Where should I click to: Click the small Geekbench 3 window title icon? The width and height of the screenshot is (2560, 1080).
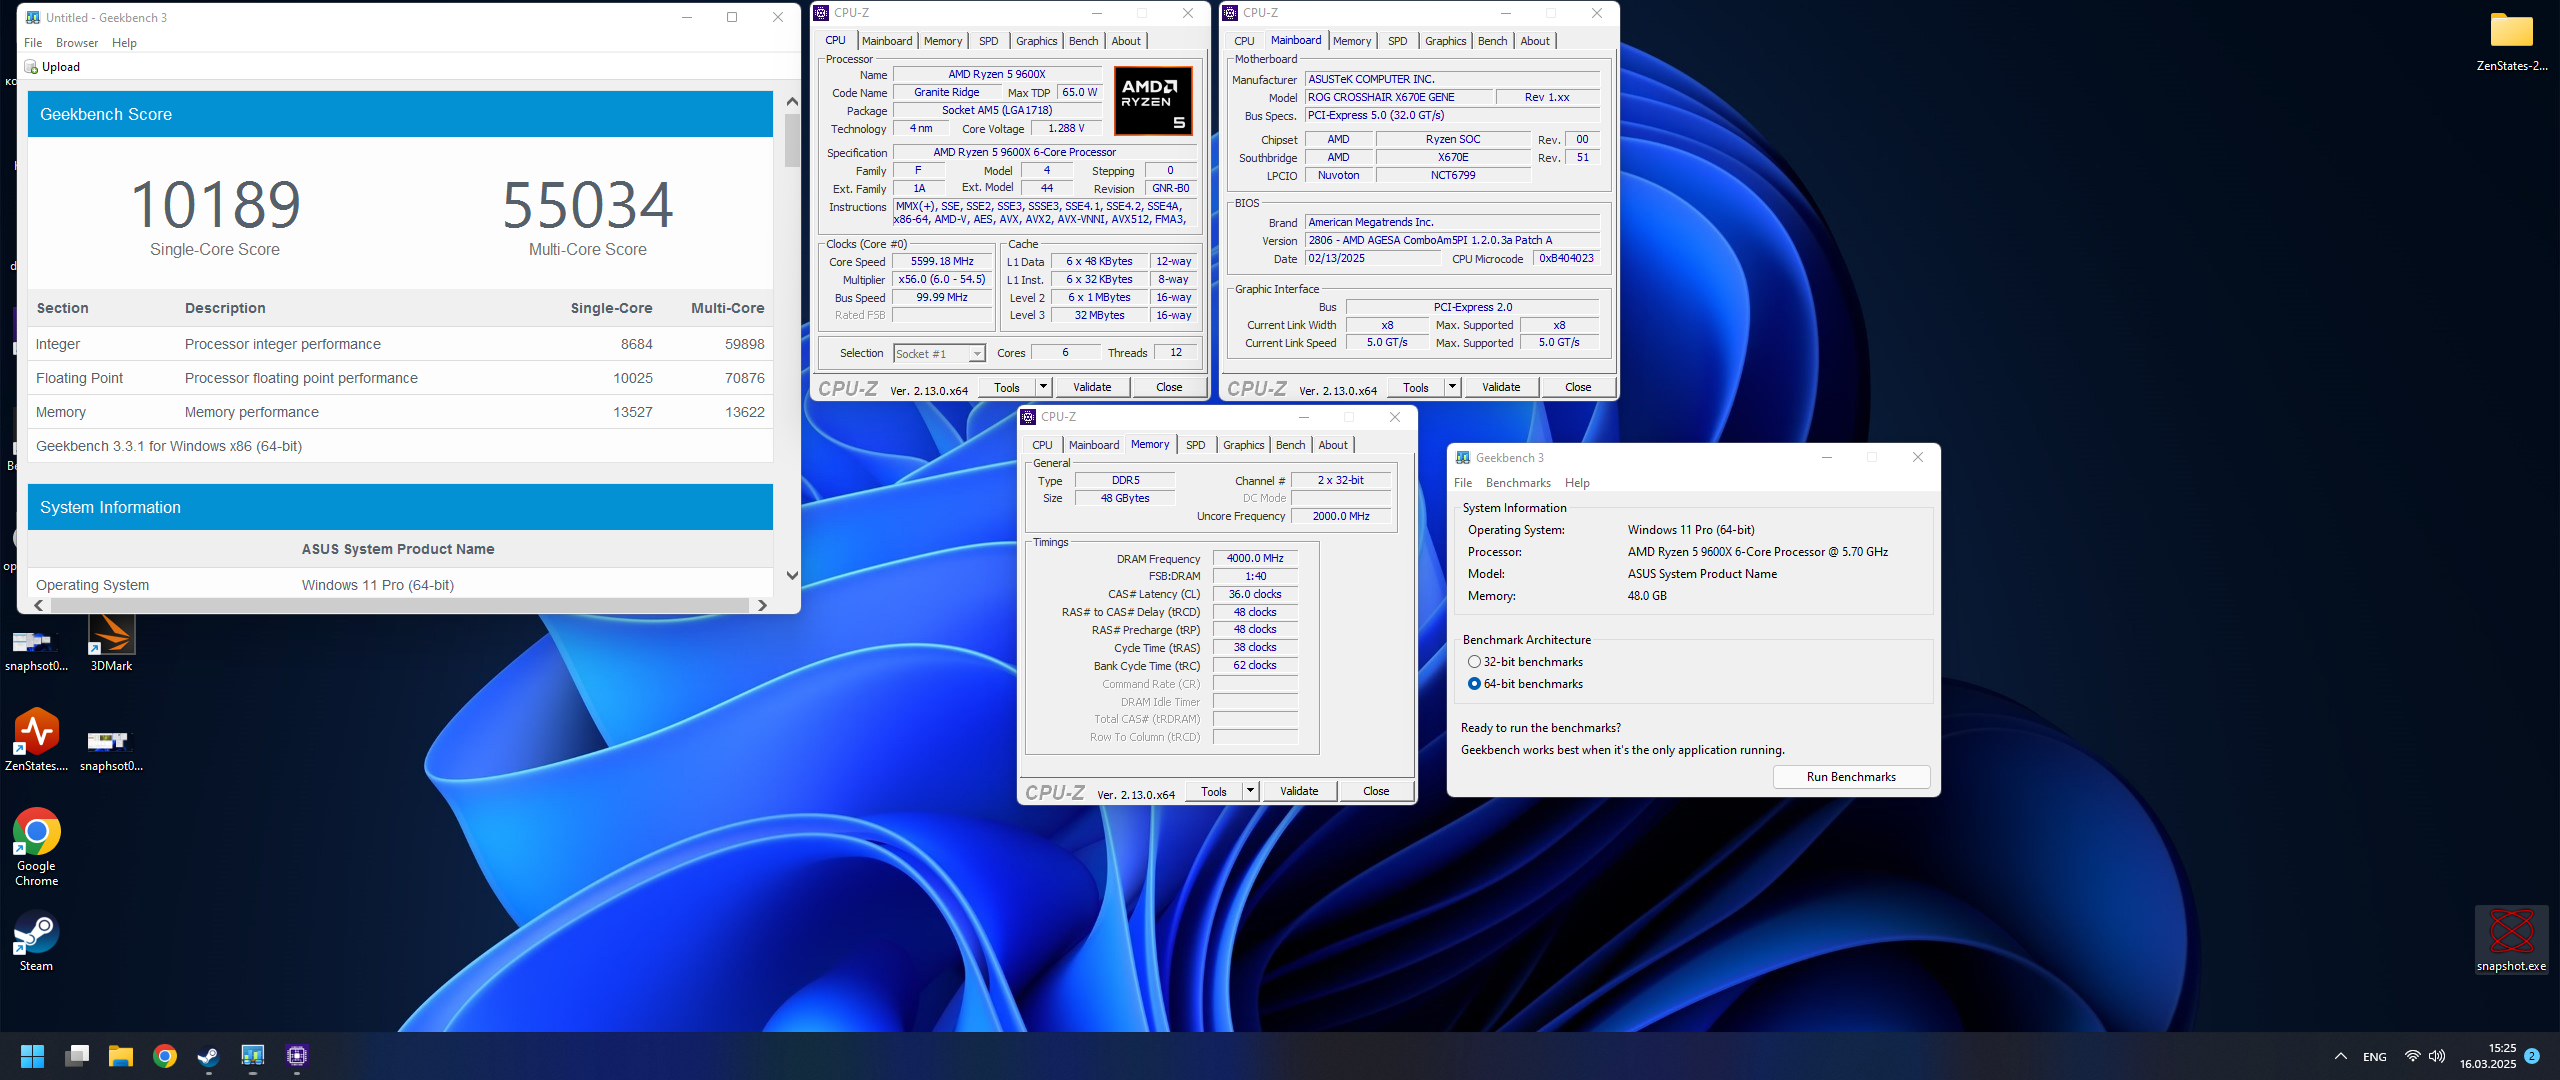pyautogui.click(x=1463, y=458)
